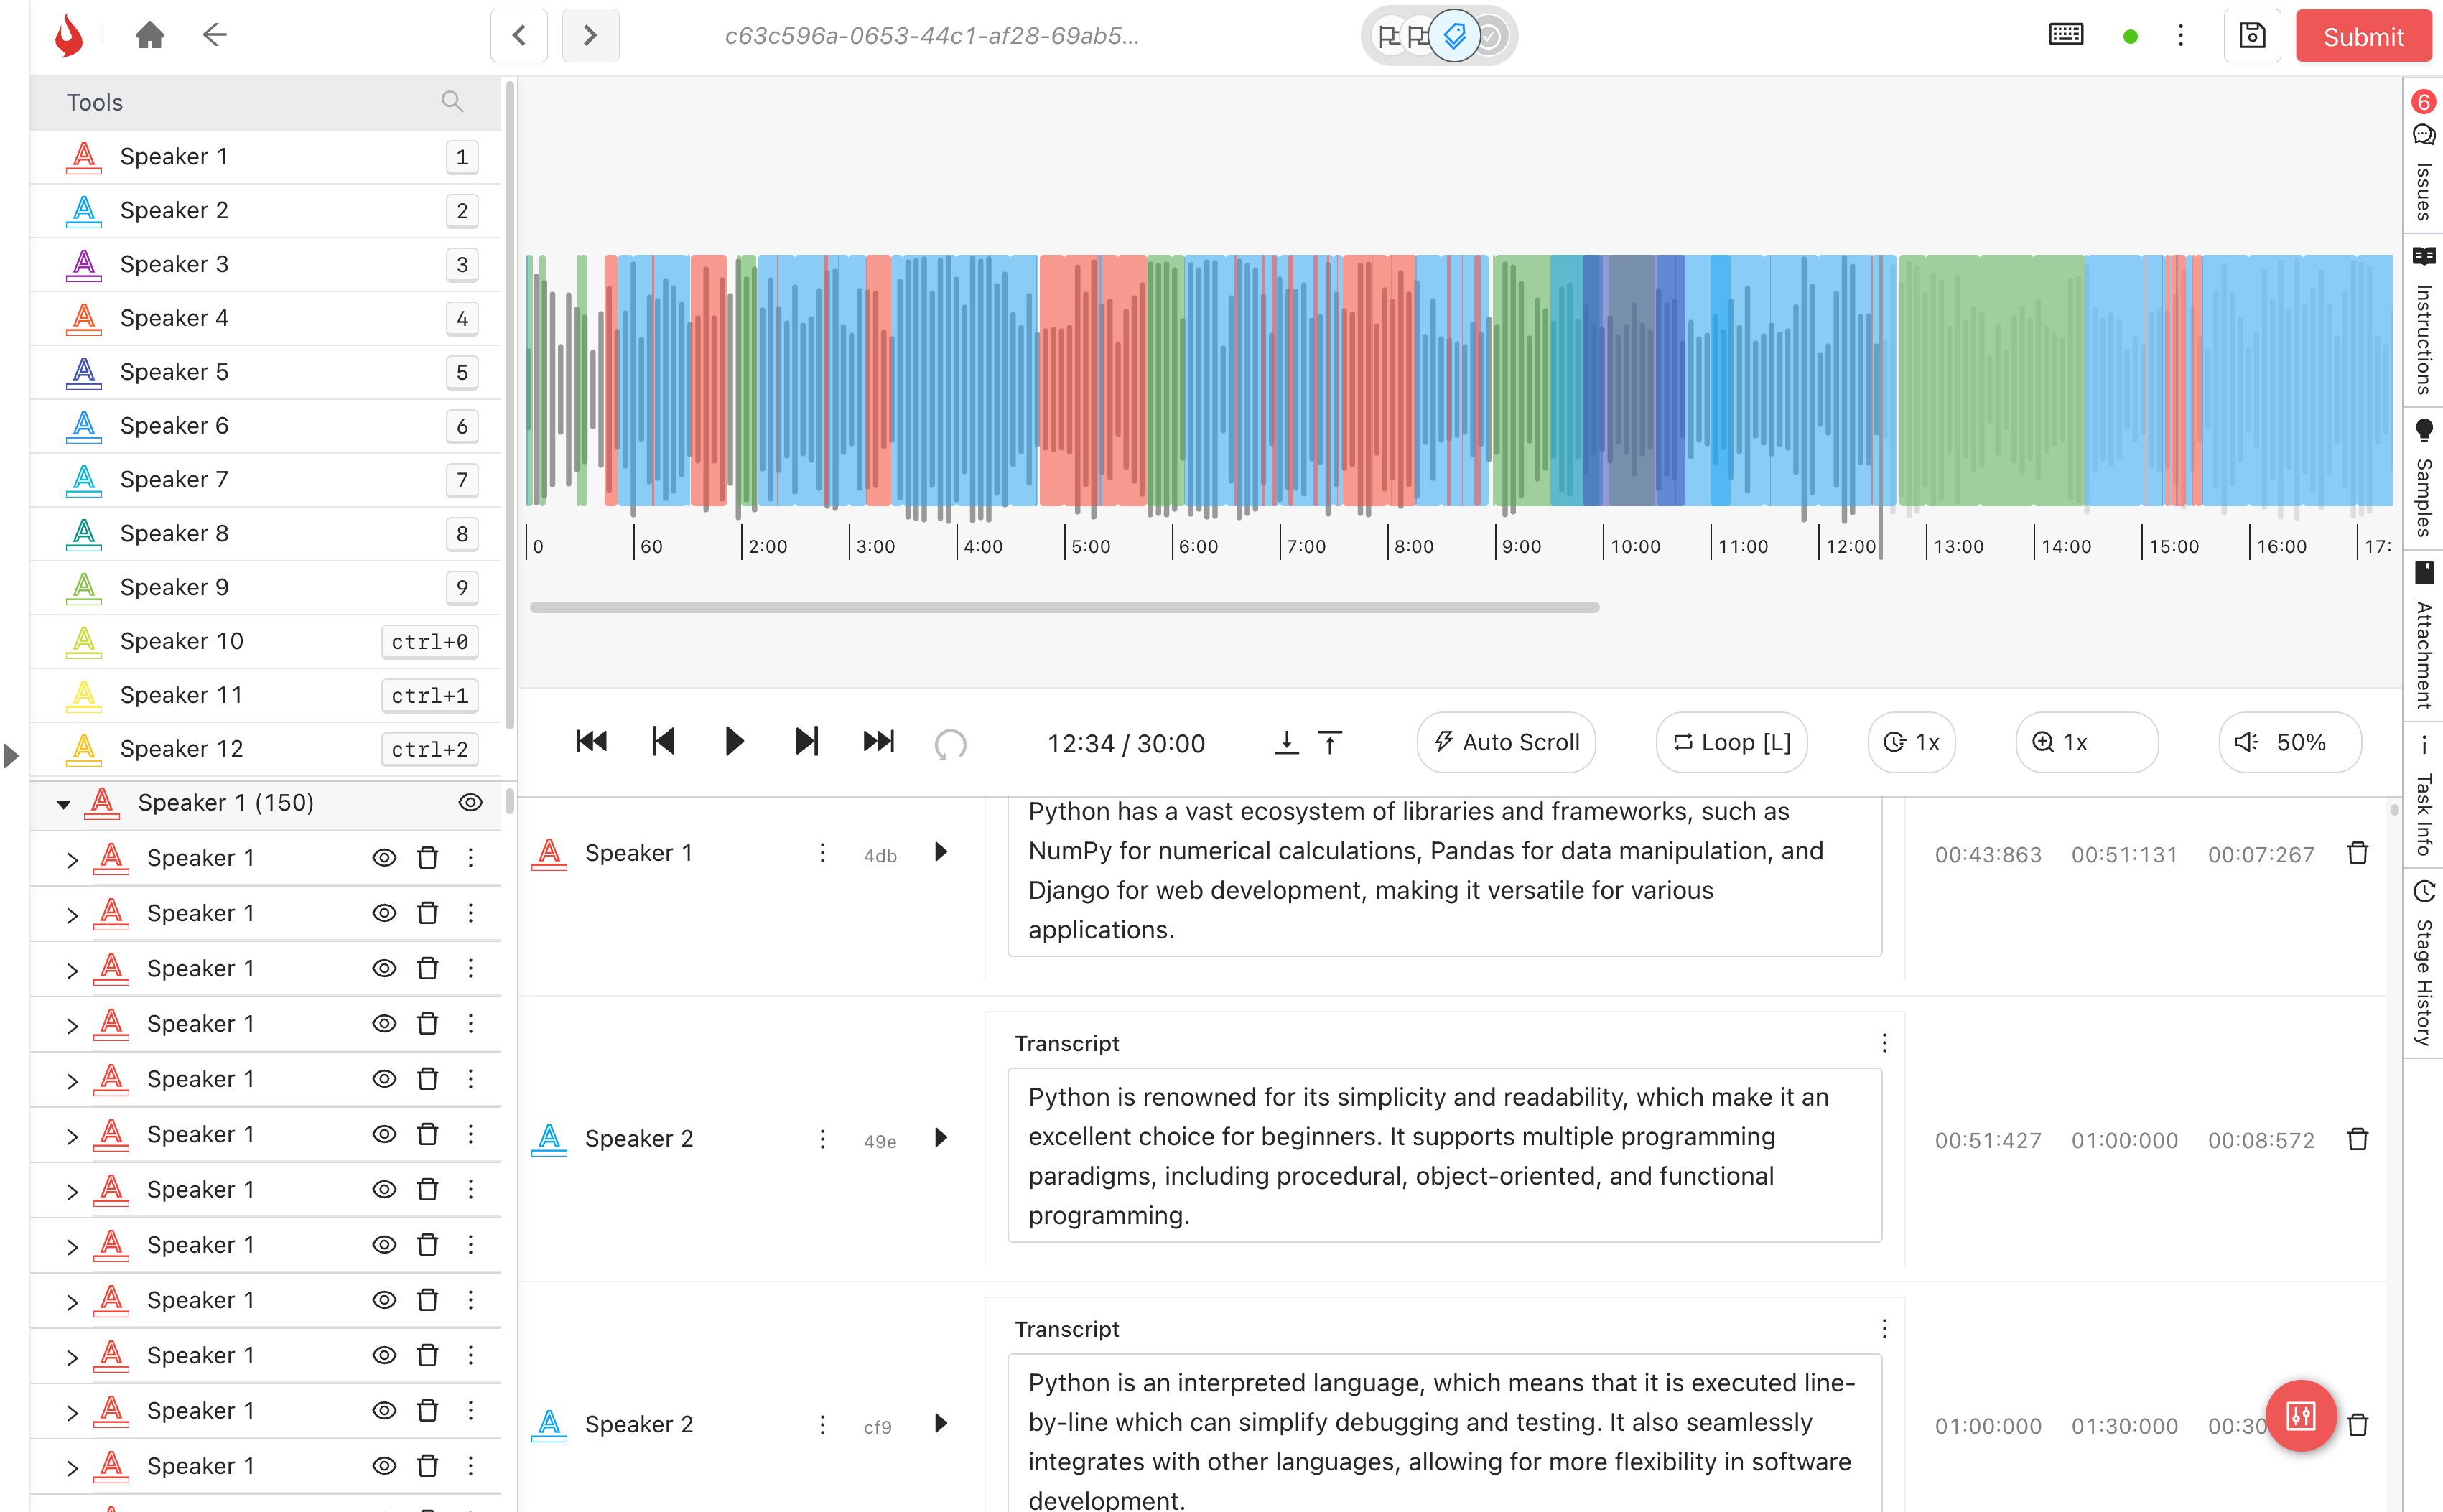Screen dimensions: 2443x1512
Task: Click the 50% volume control
Action: (2289, 742)
